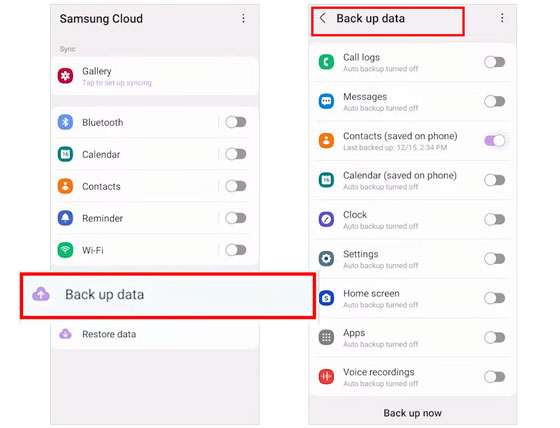The height and width of the screenshot is (428, 560).
Task: Tap the purple cloud upload icon
Action: coord(41,294)
